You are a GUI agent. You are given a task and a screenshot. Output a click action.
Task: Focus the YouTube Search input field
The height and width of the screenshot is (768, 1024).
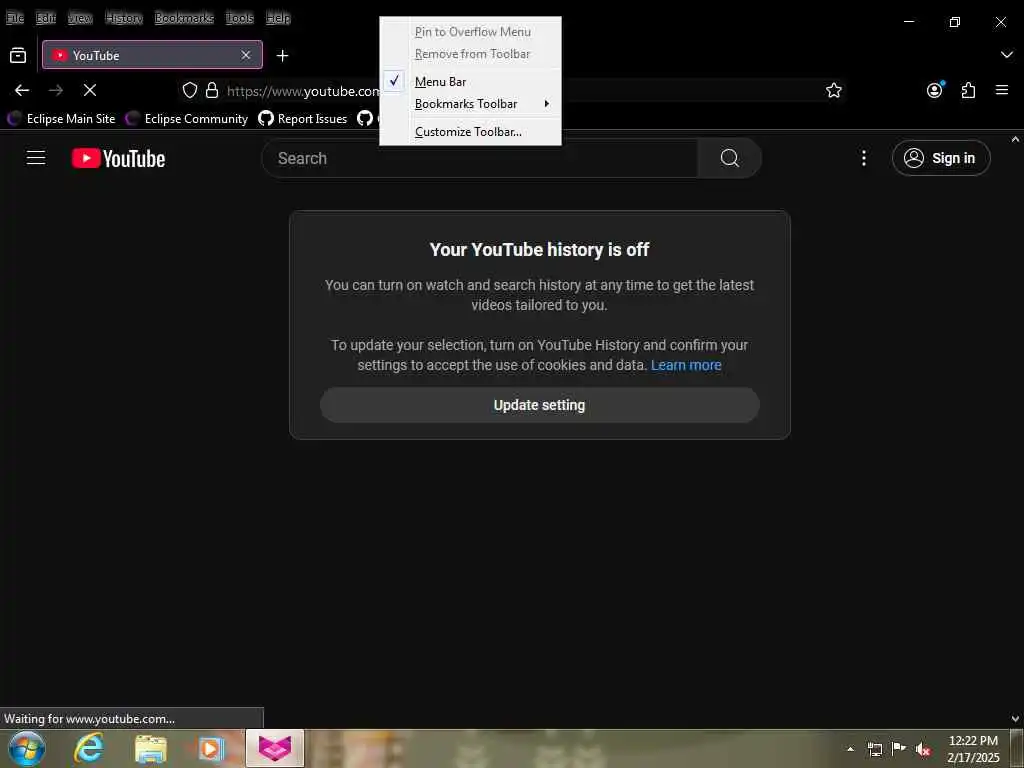480,158
